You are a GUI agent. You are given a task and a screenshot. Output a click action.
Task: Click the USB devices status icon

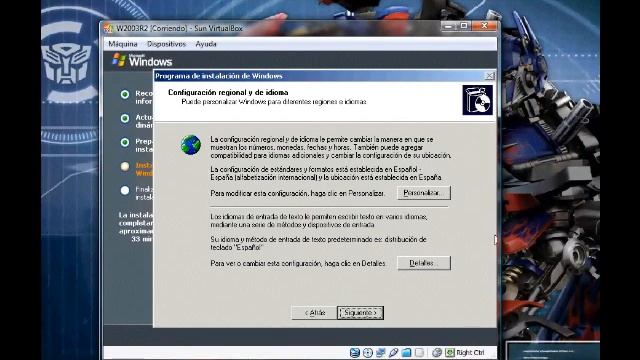393,353
